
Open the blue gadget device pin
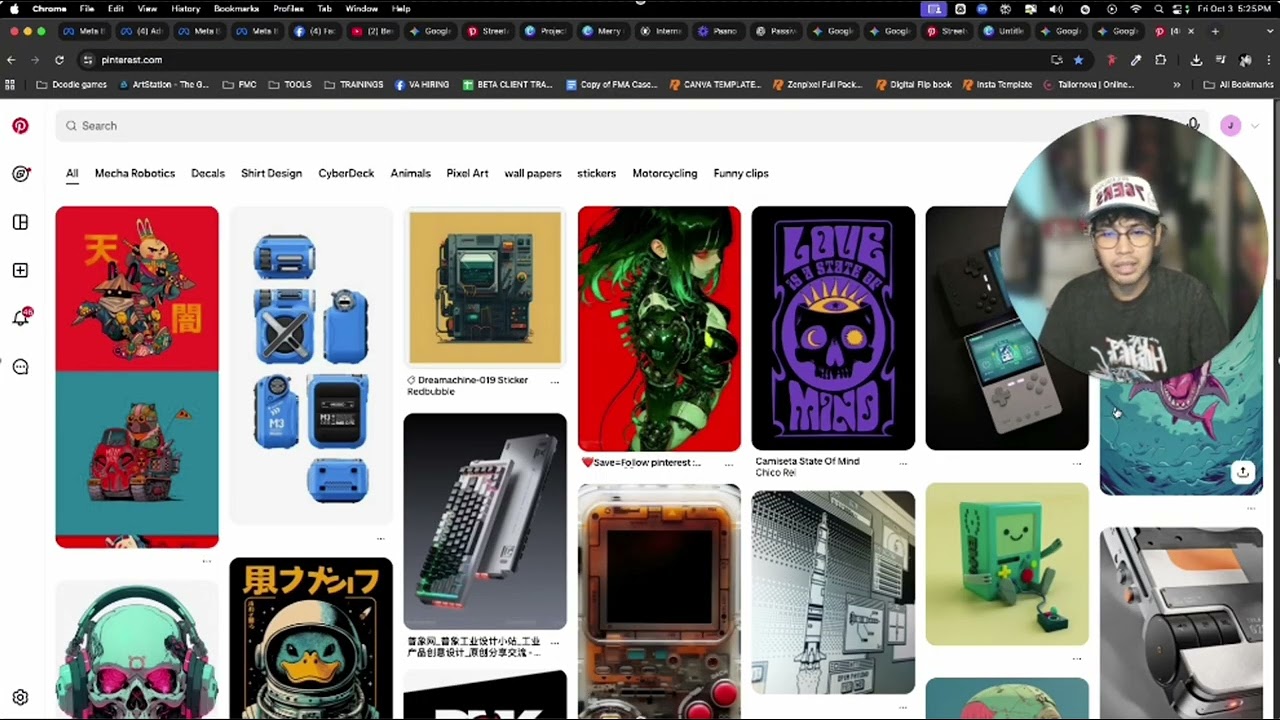[311, 365]
